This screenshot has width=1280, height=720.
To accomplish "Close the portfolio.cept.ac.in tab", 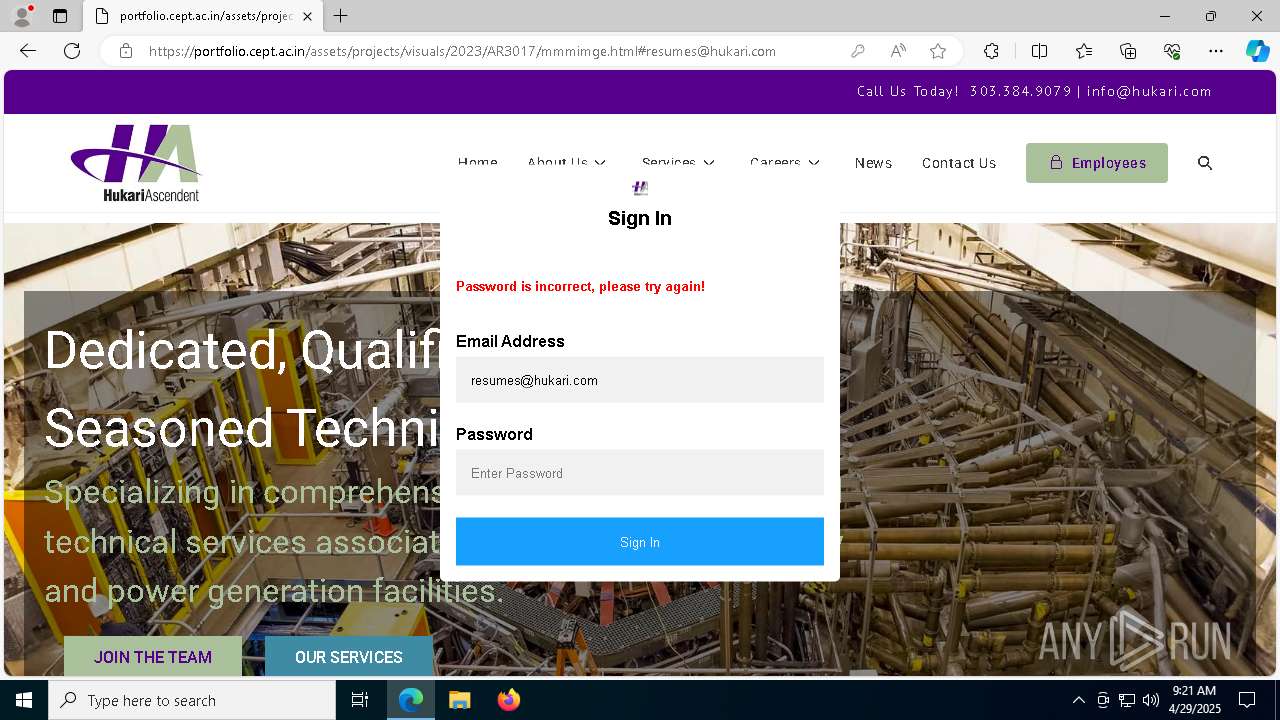I will pos(307,16).
